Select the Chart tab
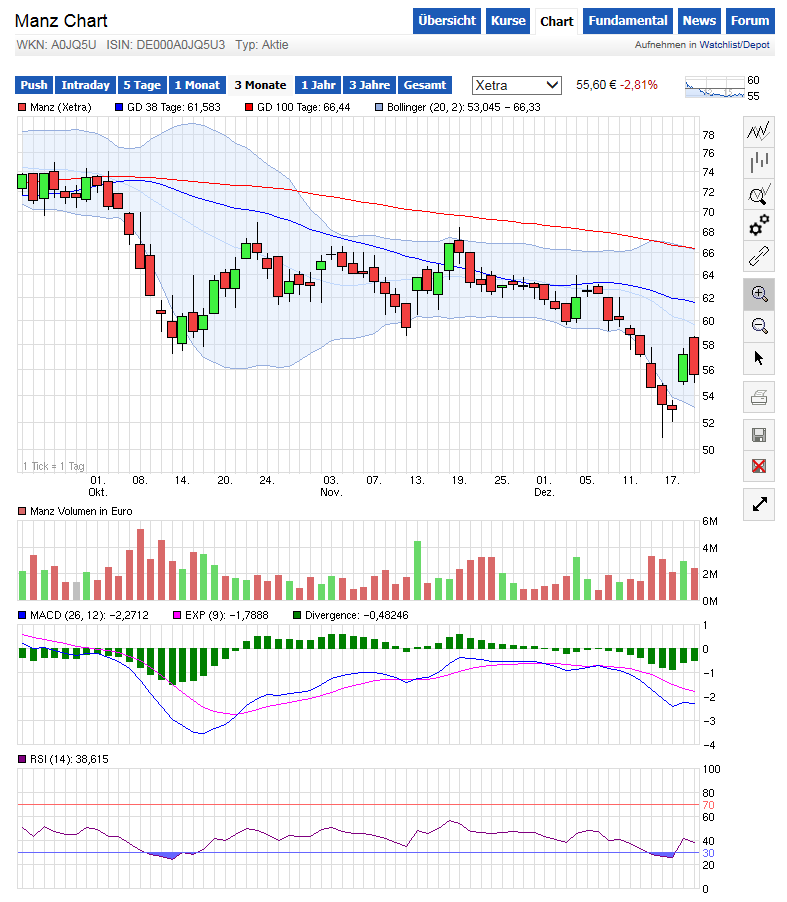Image resolution: width=787 pixels, height=902 pixels. coord(556,21)
